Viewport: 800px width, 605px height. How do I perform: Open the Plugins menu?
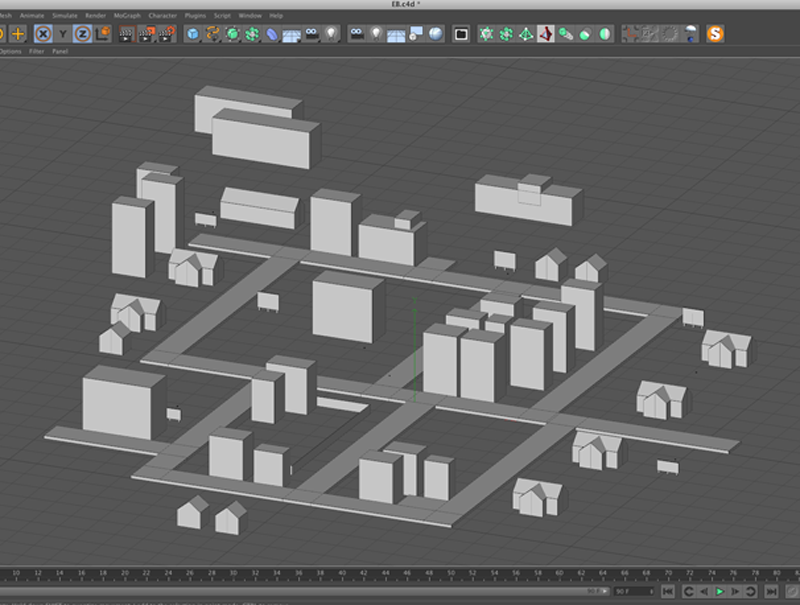click(195, 16)
